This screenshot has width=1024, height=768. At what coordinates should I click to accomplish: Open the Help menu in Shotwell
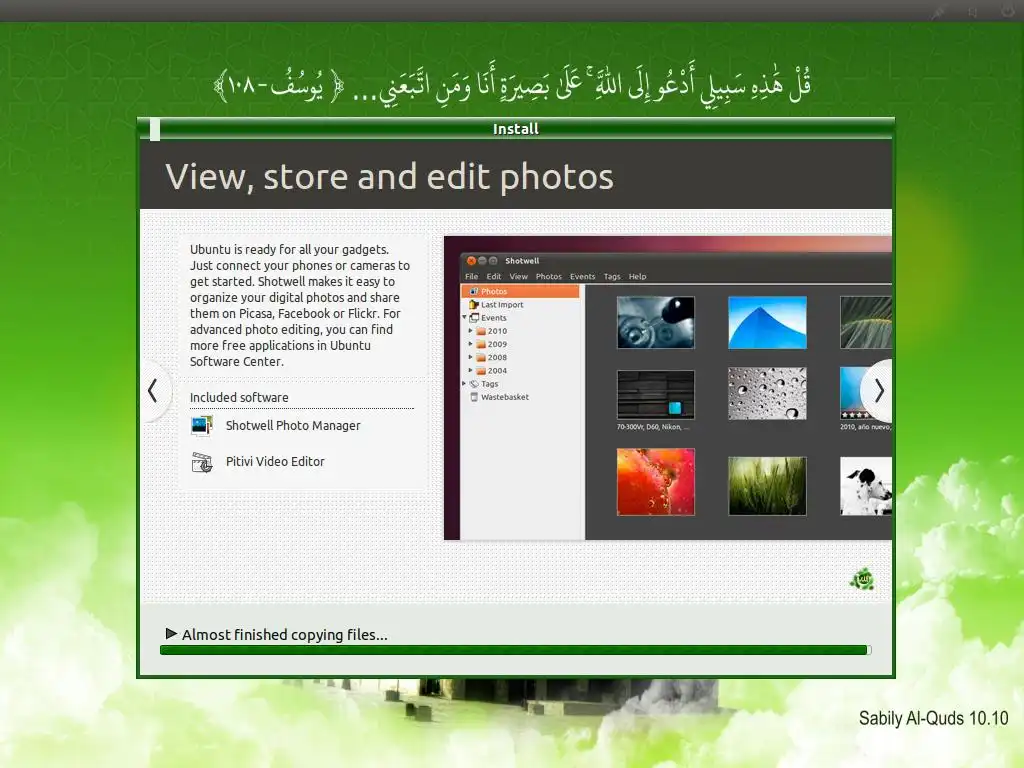[x=637, y=276]
